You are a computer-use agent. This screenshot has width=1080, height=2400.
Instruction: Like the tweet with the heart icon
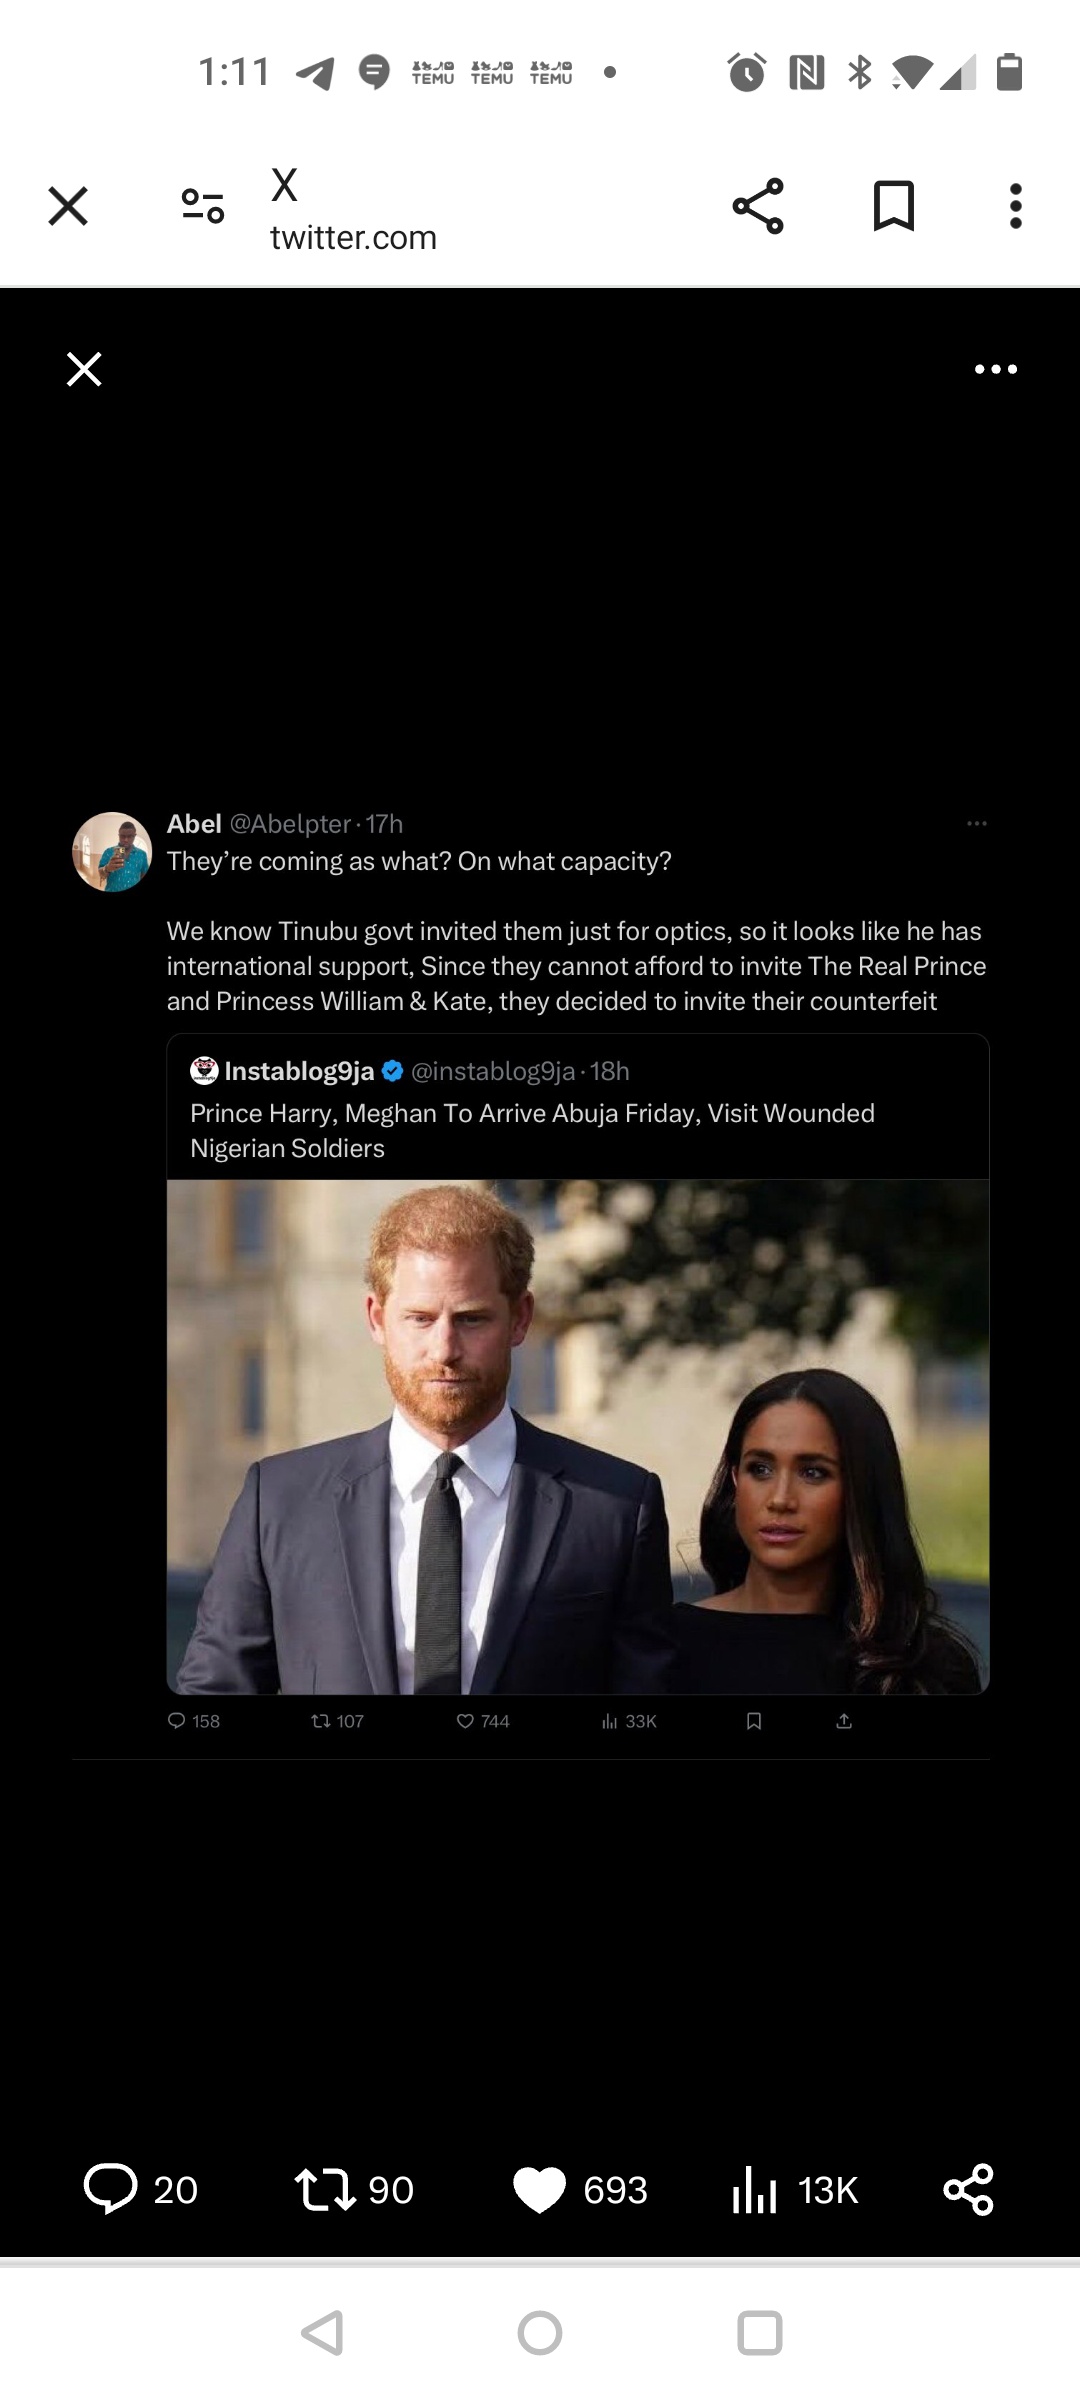[x=539, y=2189]
